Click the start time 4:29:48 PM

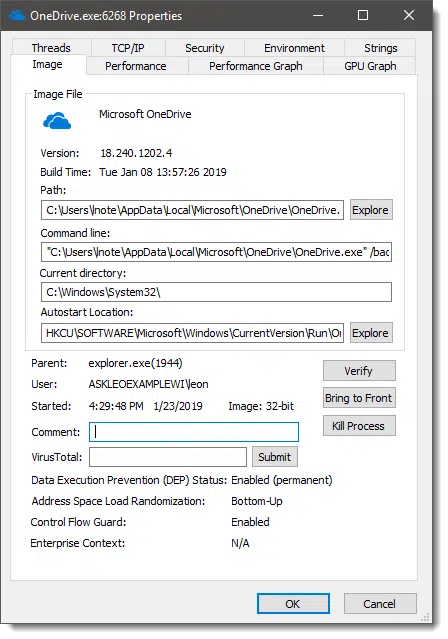click(116, 406)
